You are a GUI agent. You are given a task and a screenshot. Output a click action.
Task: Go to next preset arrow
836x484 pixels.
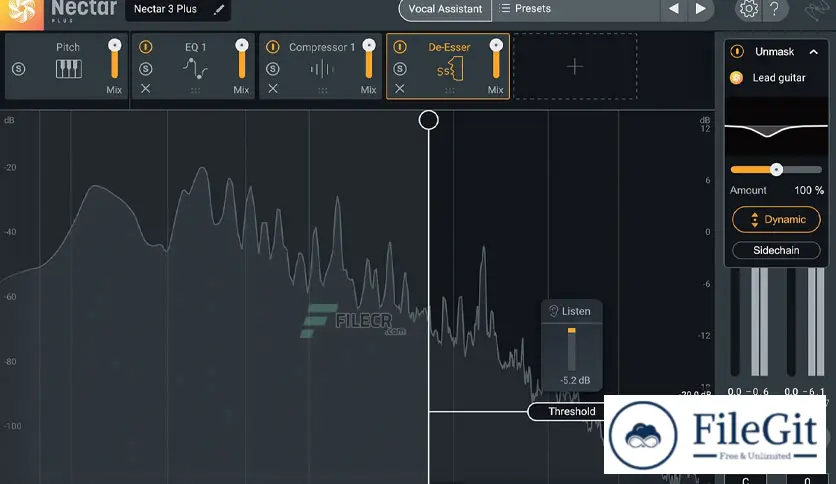701,9
